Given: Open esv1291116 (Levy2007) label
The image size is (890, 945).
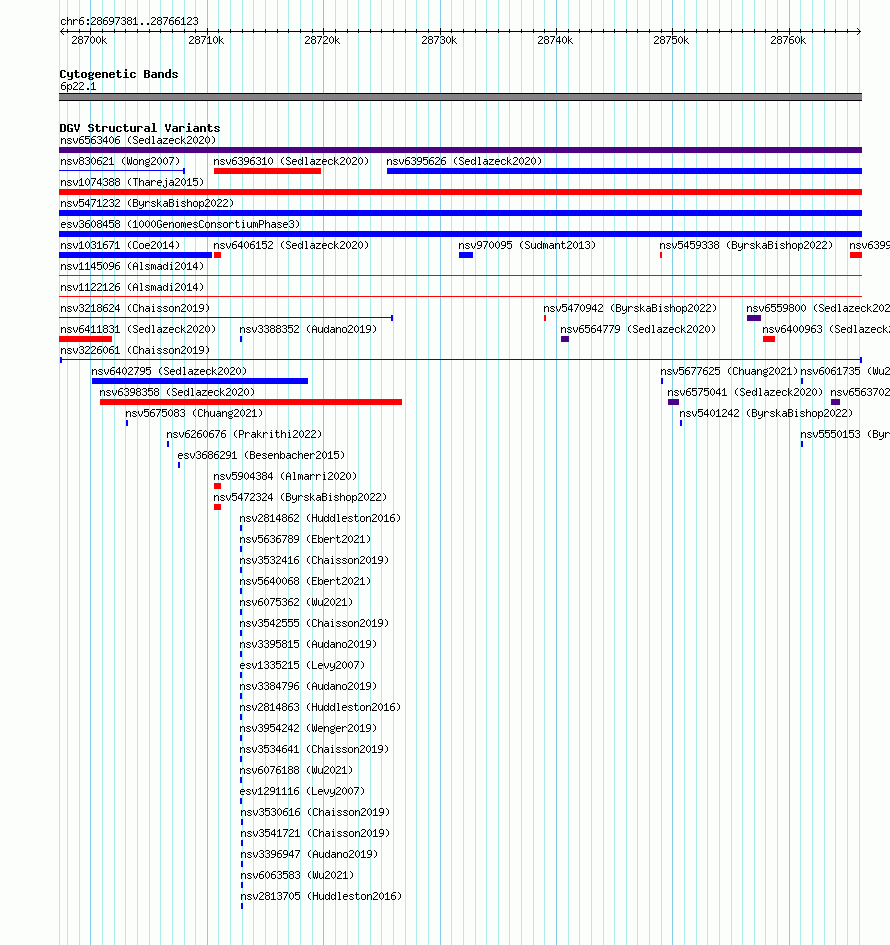Looking at the screenshot, I should coord(302,791).
